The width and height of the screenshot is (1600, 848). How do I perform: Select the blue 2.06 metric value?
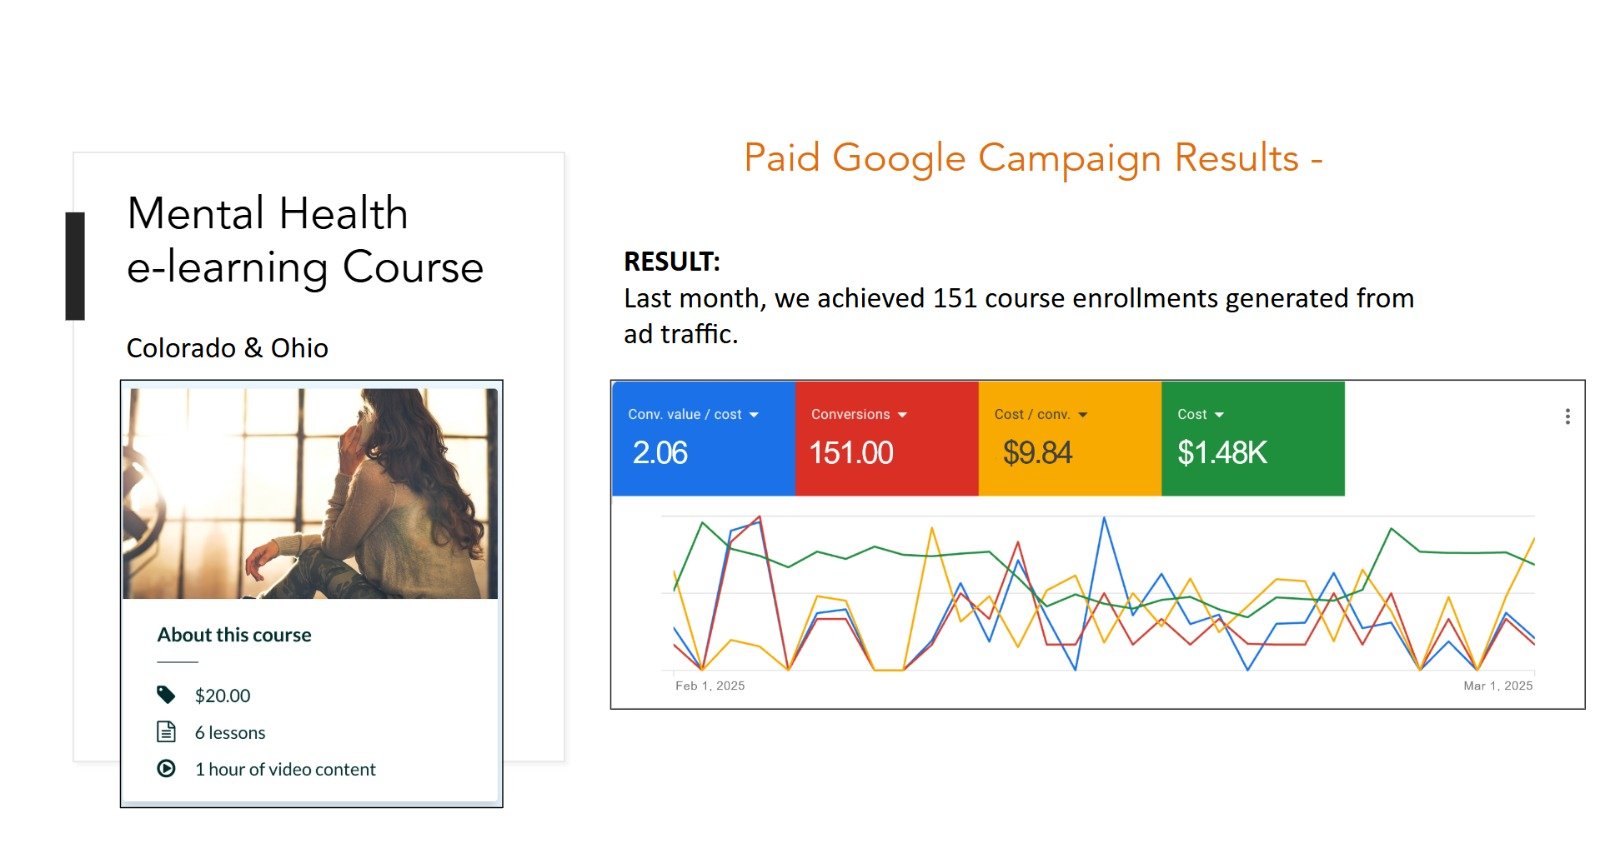coord(660,453)
